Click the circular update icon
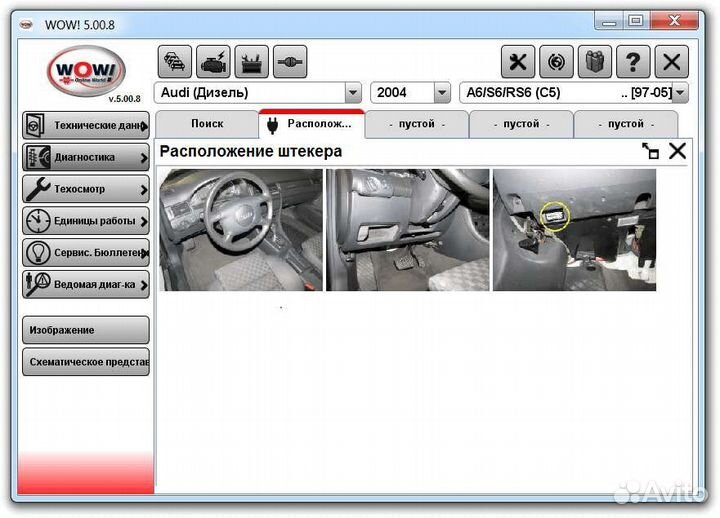The height and width of the screenshot is (518, 720). coord(556,62)
